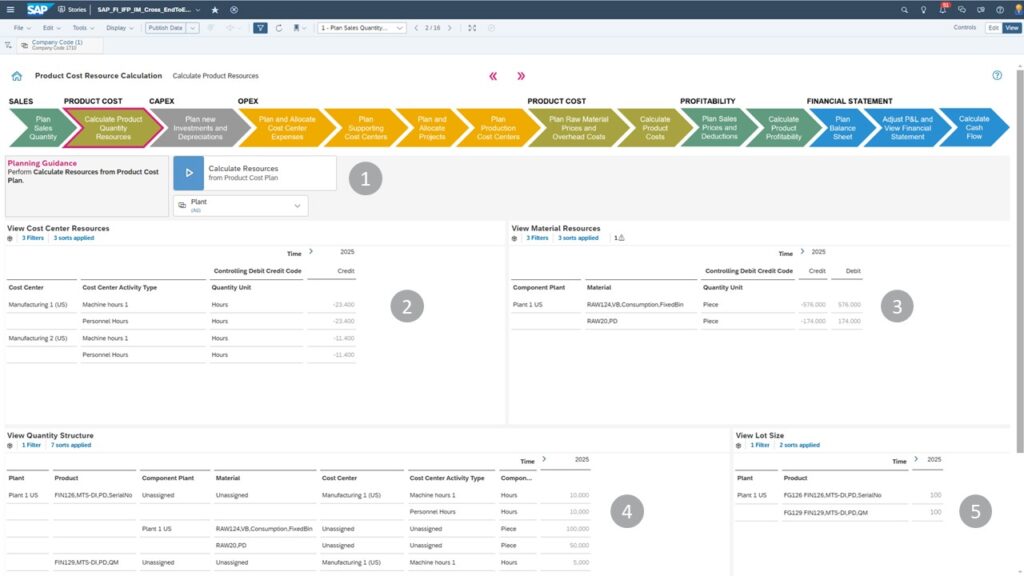Open the Tools menu

point(82,28)
